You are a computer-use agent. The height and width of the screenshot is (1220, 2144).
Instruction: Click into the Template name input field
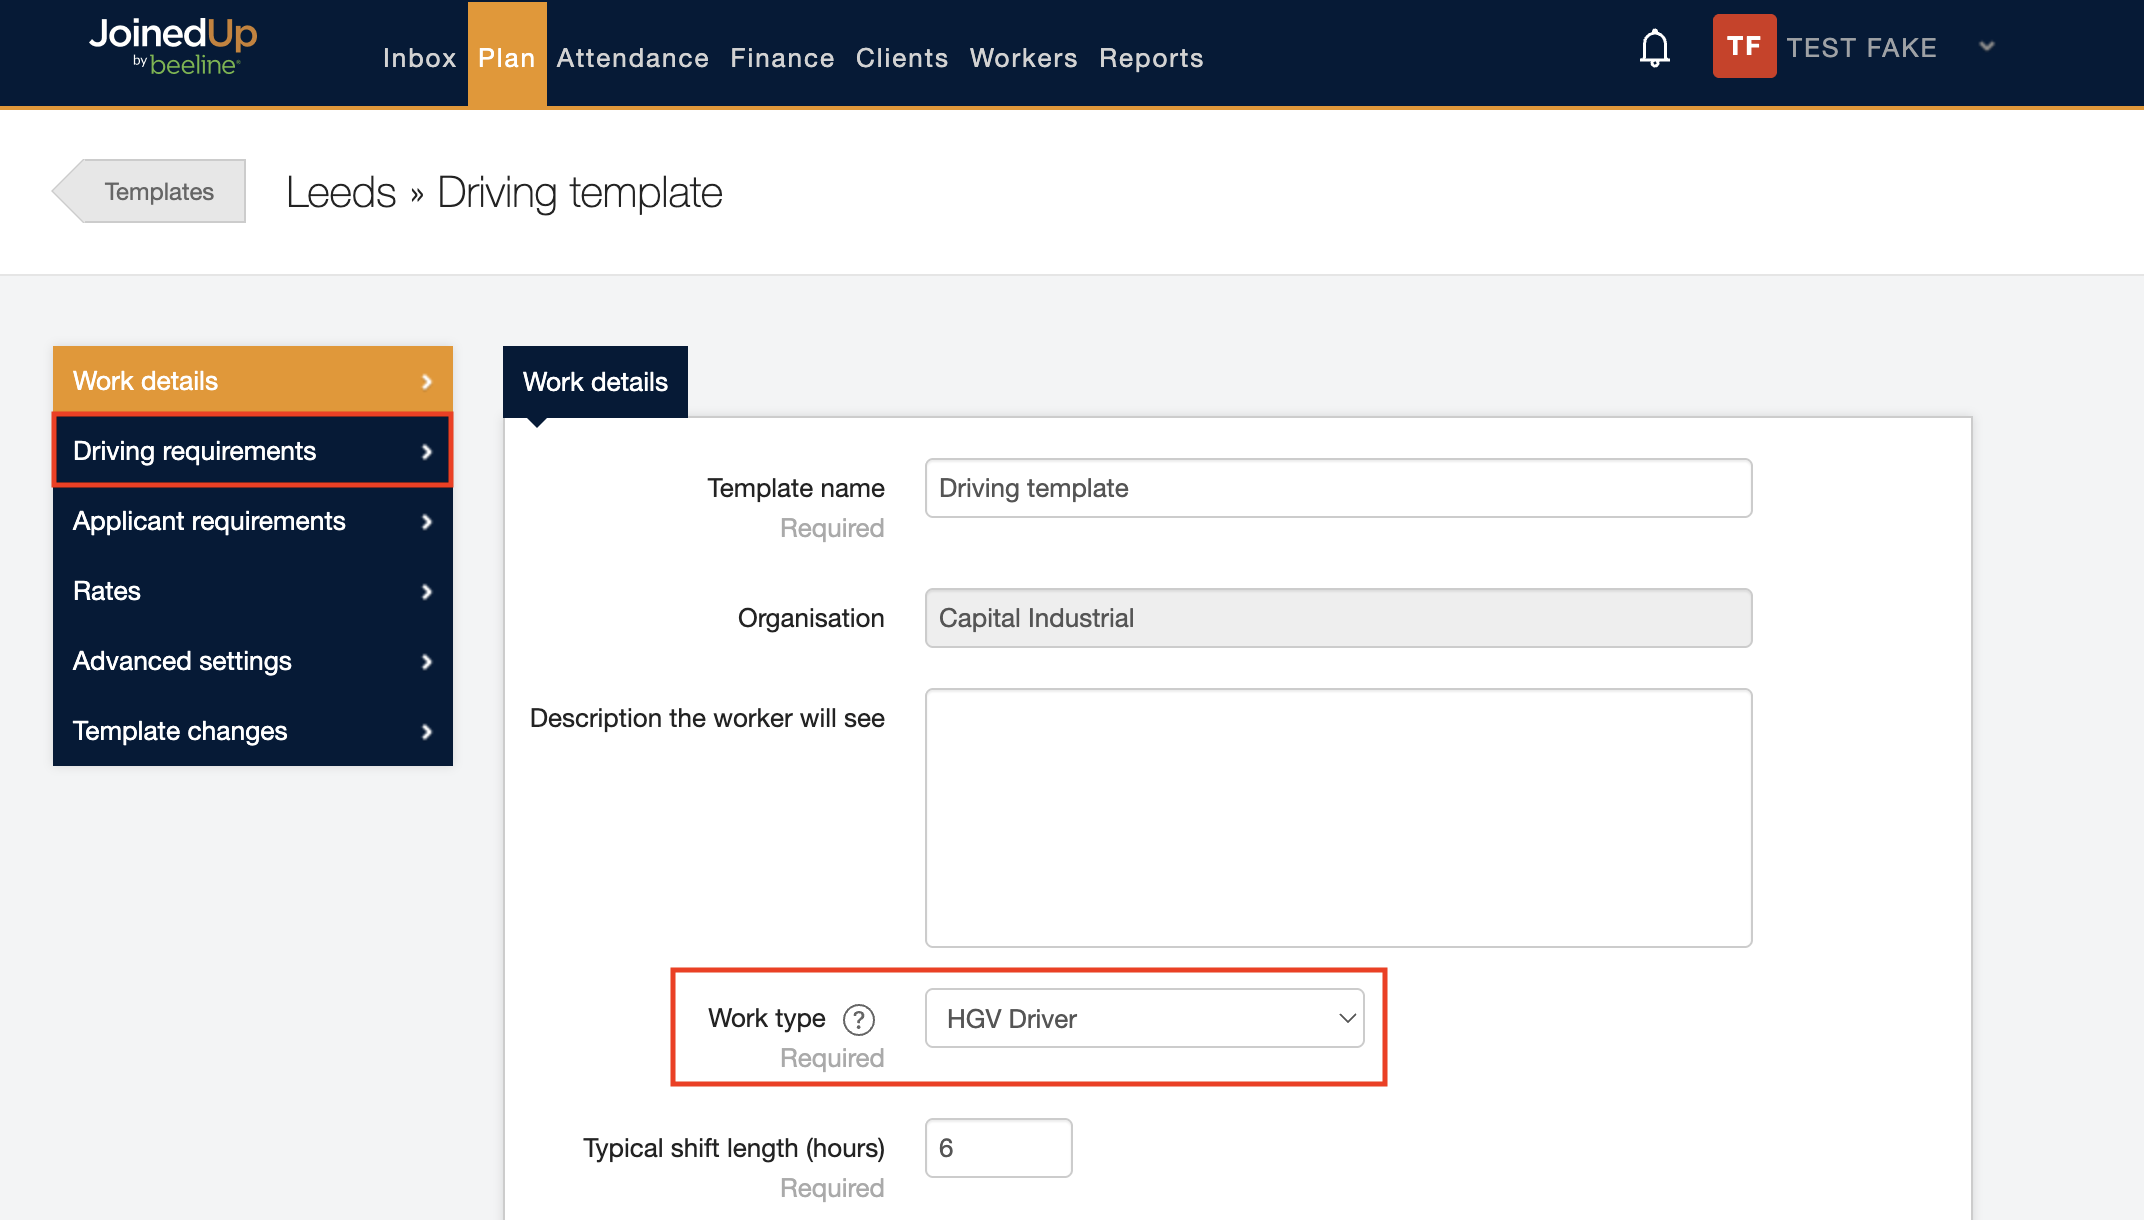coord(1338,488)
